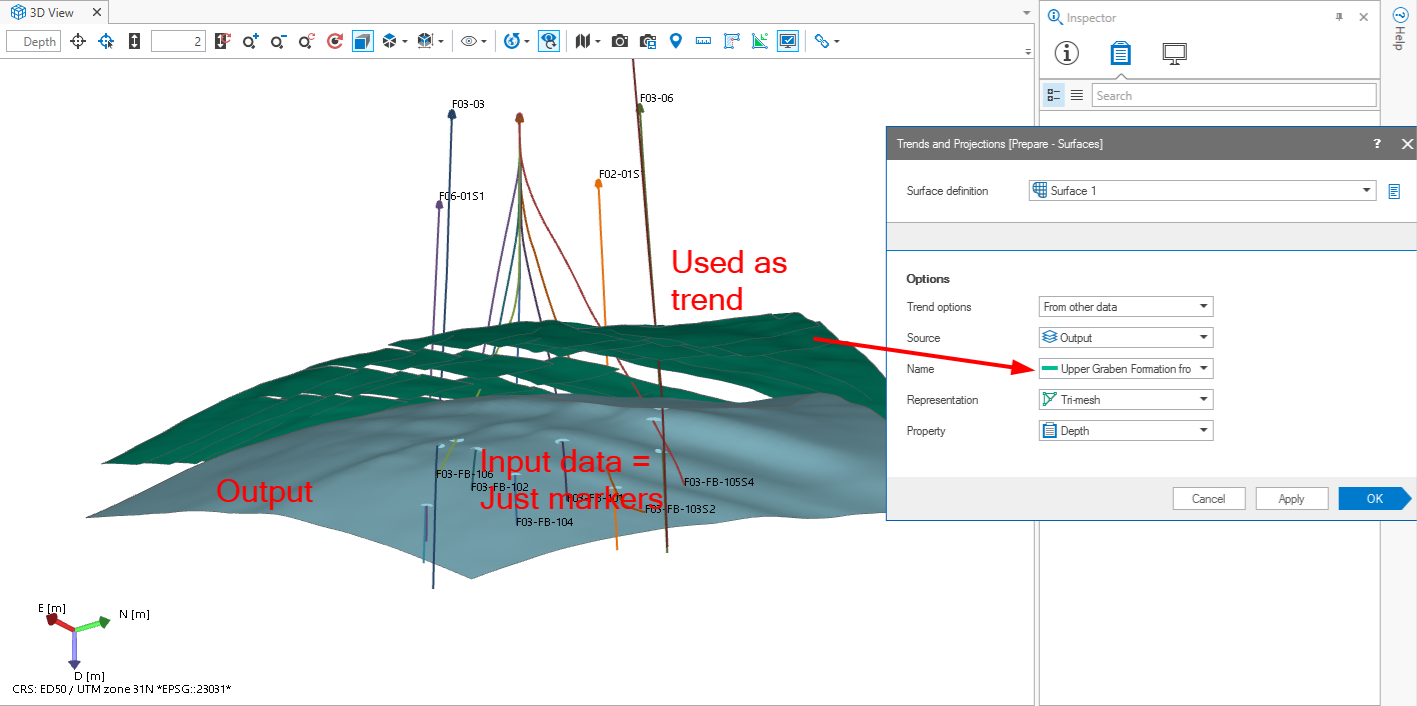Click the red circular reset view icon
Screen dimensions: 1417x706
[335, 41]
